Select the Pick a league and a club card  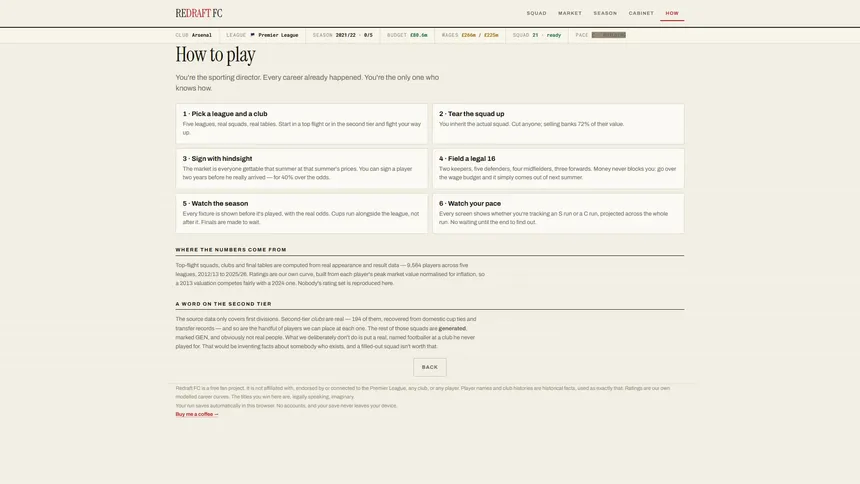[x=302, y=124]
